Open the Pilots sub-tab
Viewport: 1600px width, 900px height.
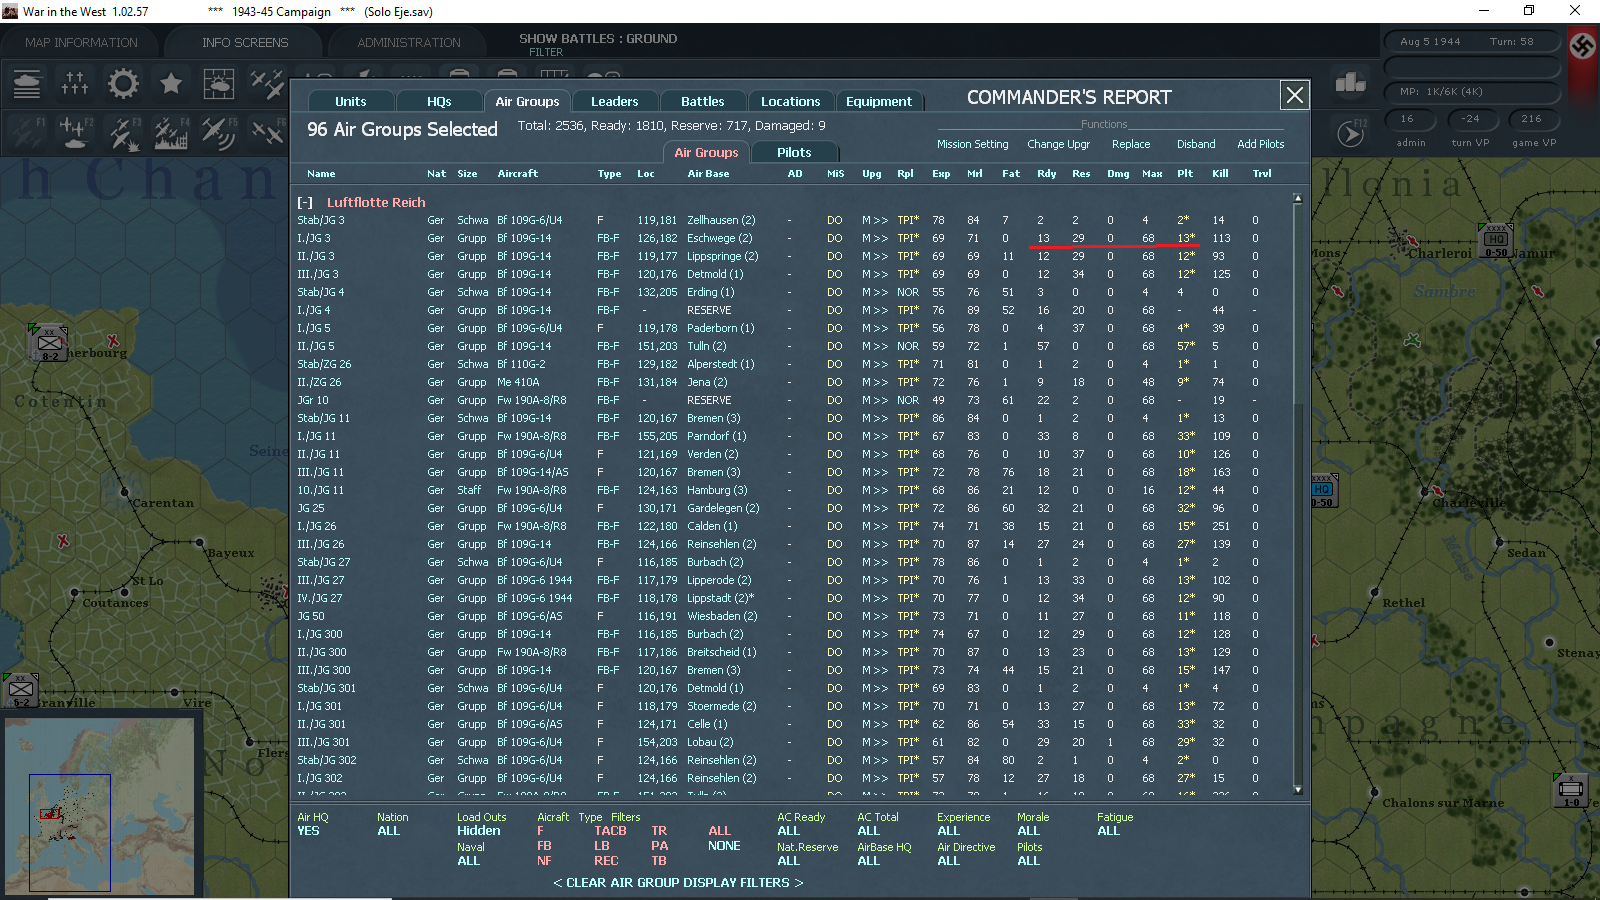point(794,152)
